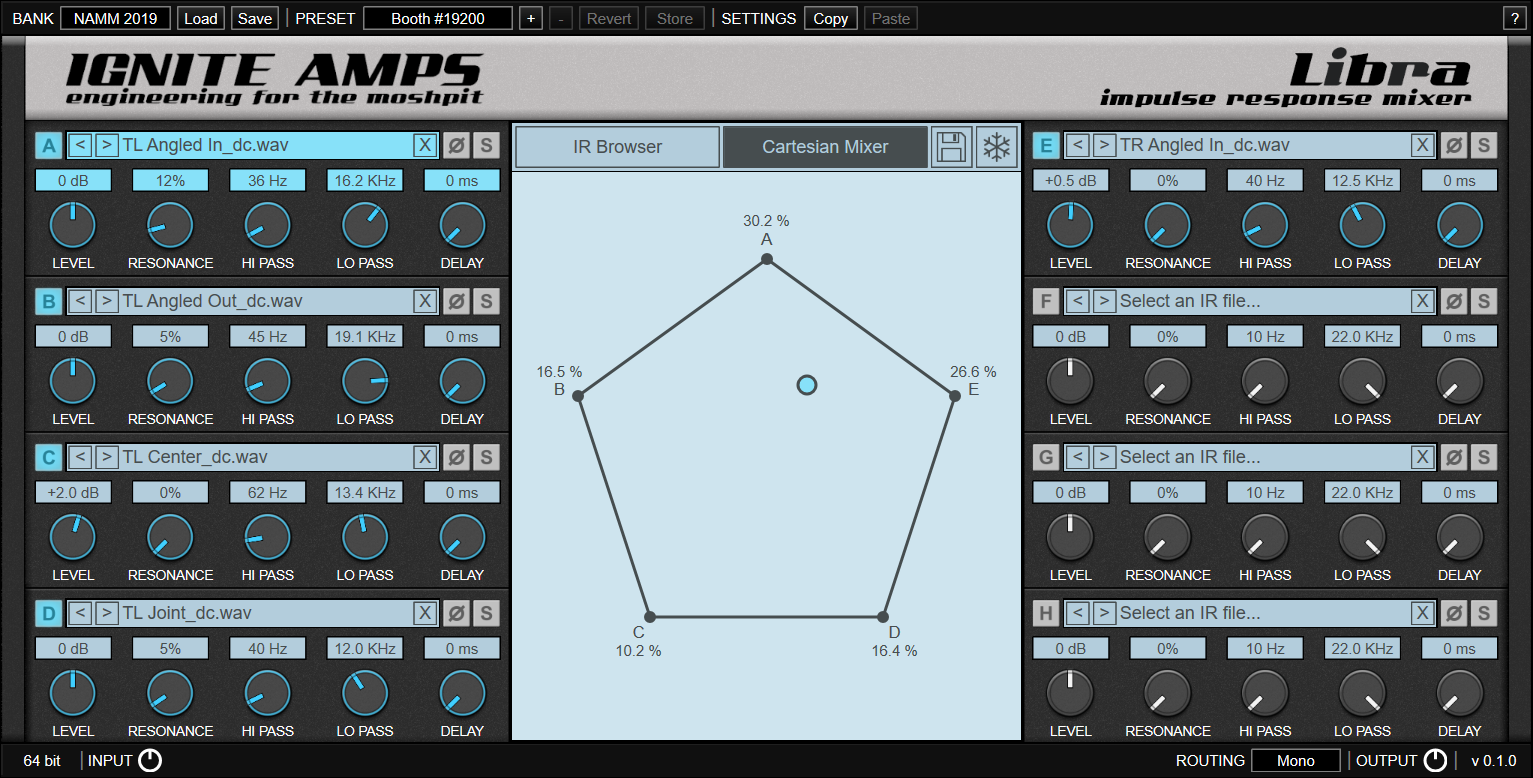1533x778 pixels.
Task: Disable slot D
Action: [x=48, y=613]
